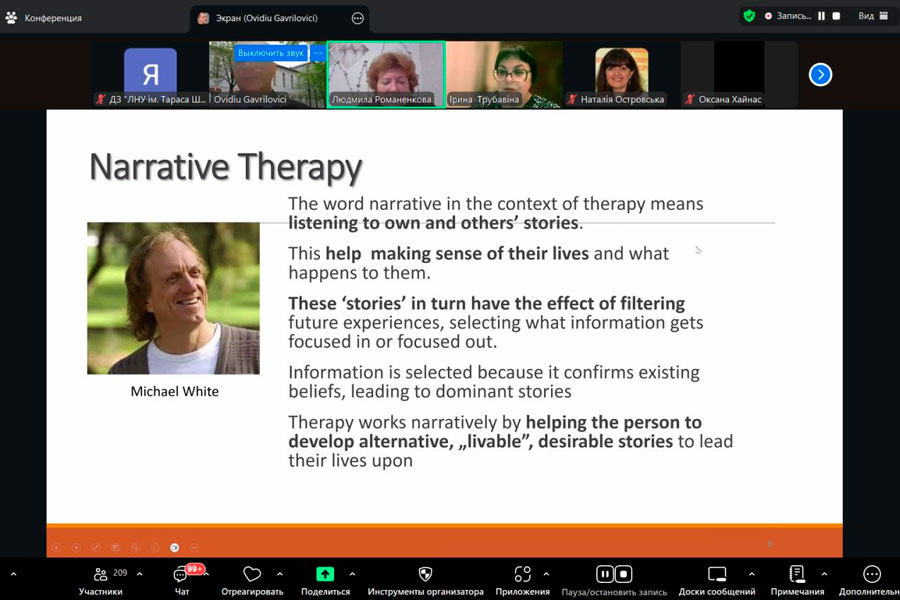Screen dimensions: 900x600
Task: Show next participants with blue arrow
Action: coord(820,74)
